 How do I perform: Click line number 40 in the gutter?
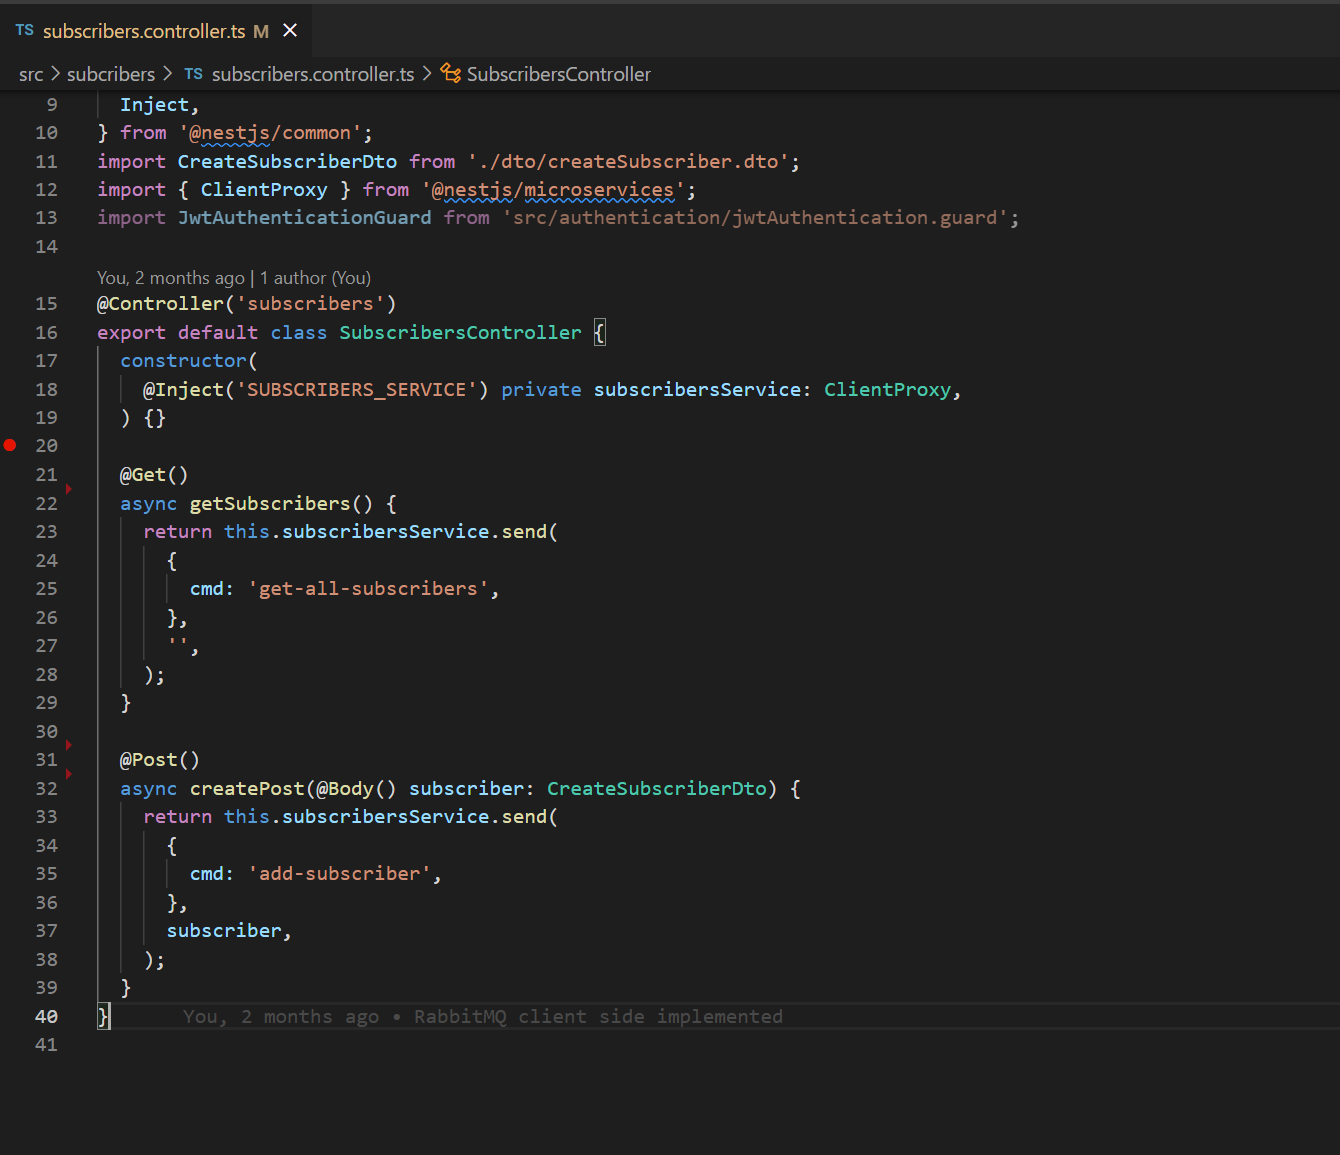pos(46,1017)
